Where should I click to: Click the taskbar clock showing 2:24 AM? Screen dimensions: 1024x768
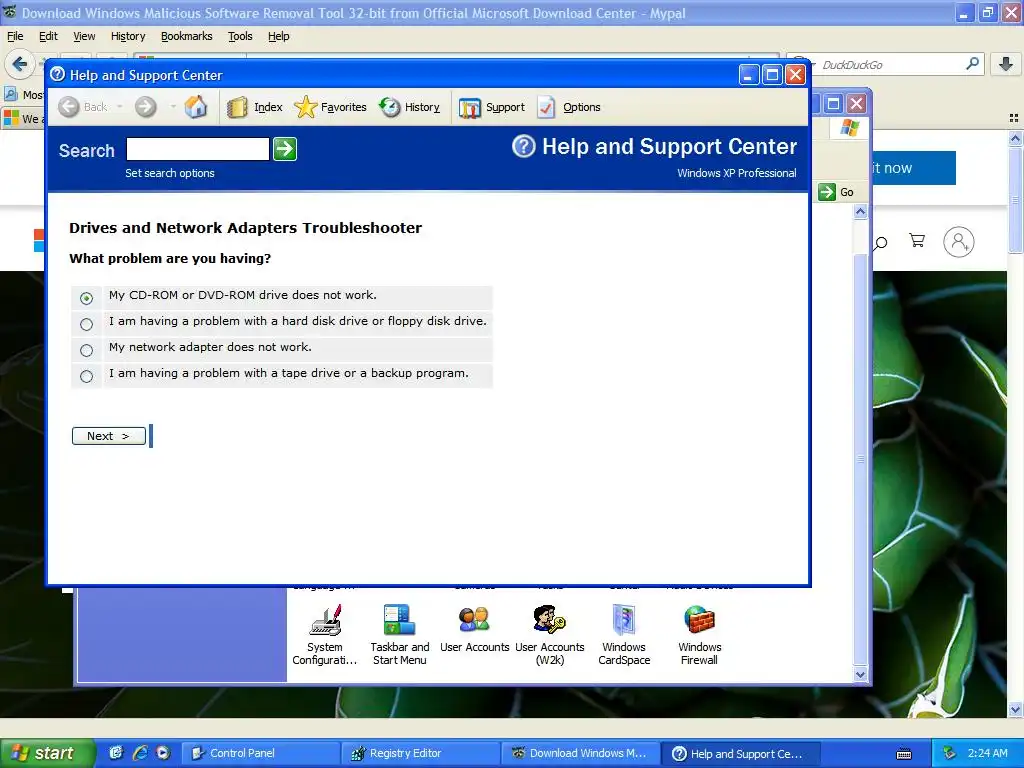987,754
